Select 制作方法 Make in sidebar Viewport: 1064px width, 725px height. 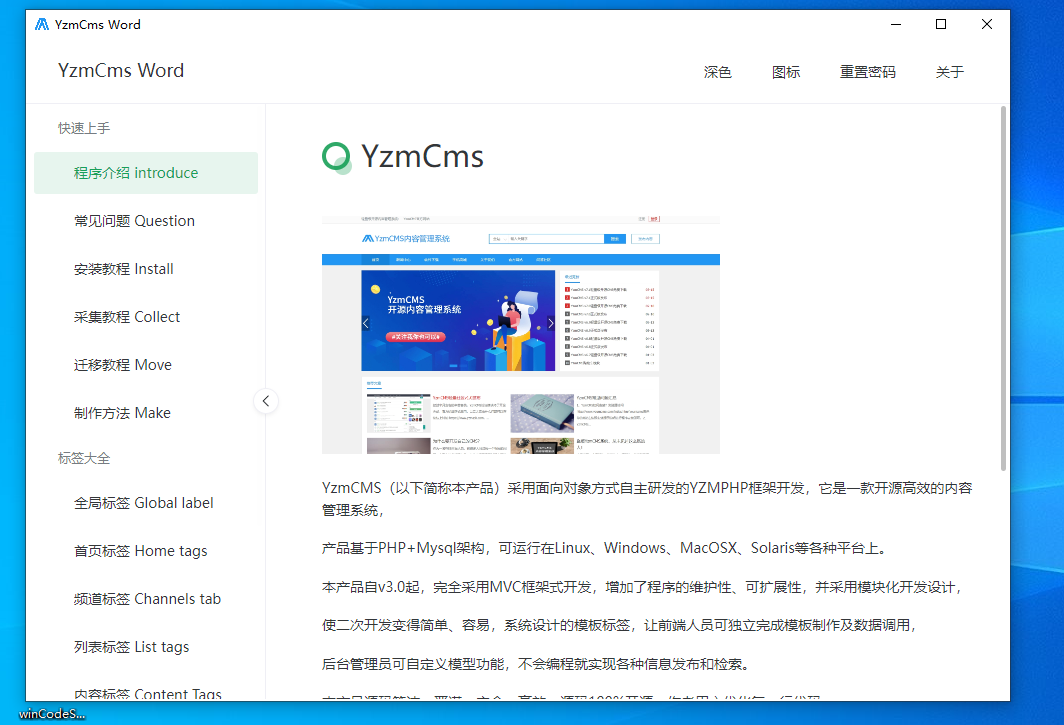[x=122, y=413]
